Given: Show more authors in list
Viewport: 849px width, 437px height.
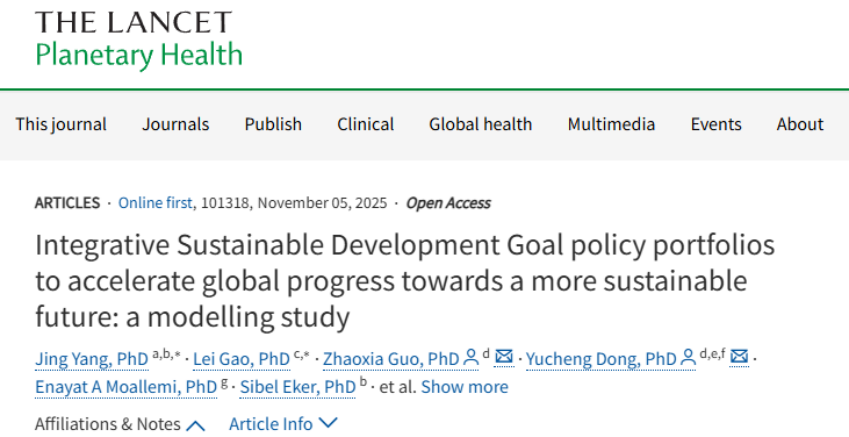Looking at the screenshot, I should click(464, 386).
